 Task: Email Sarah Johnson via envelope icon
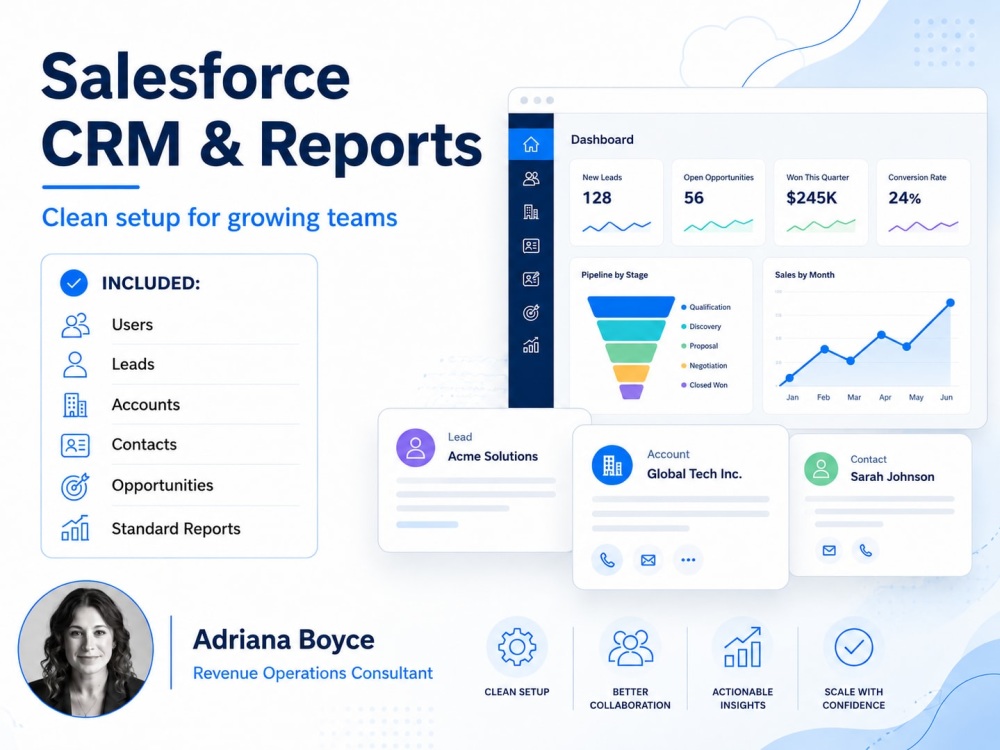829,550
